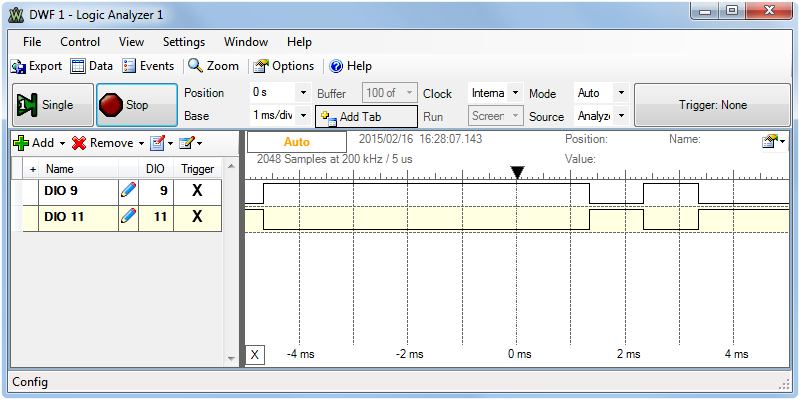Screen dimensions: 799x399
Task: Click the Add Tab button
Action: click(366, 117)
